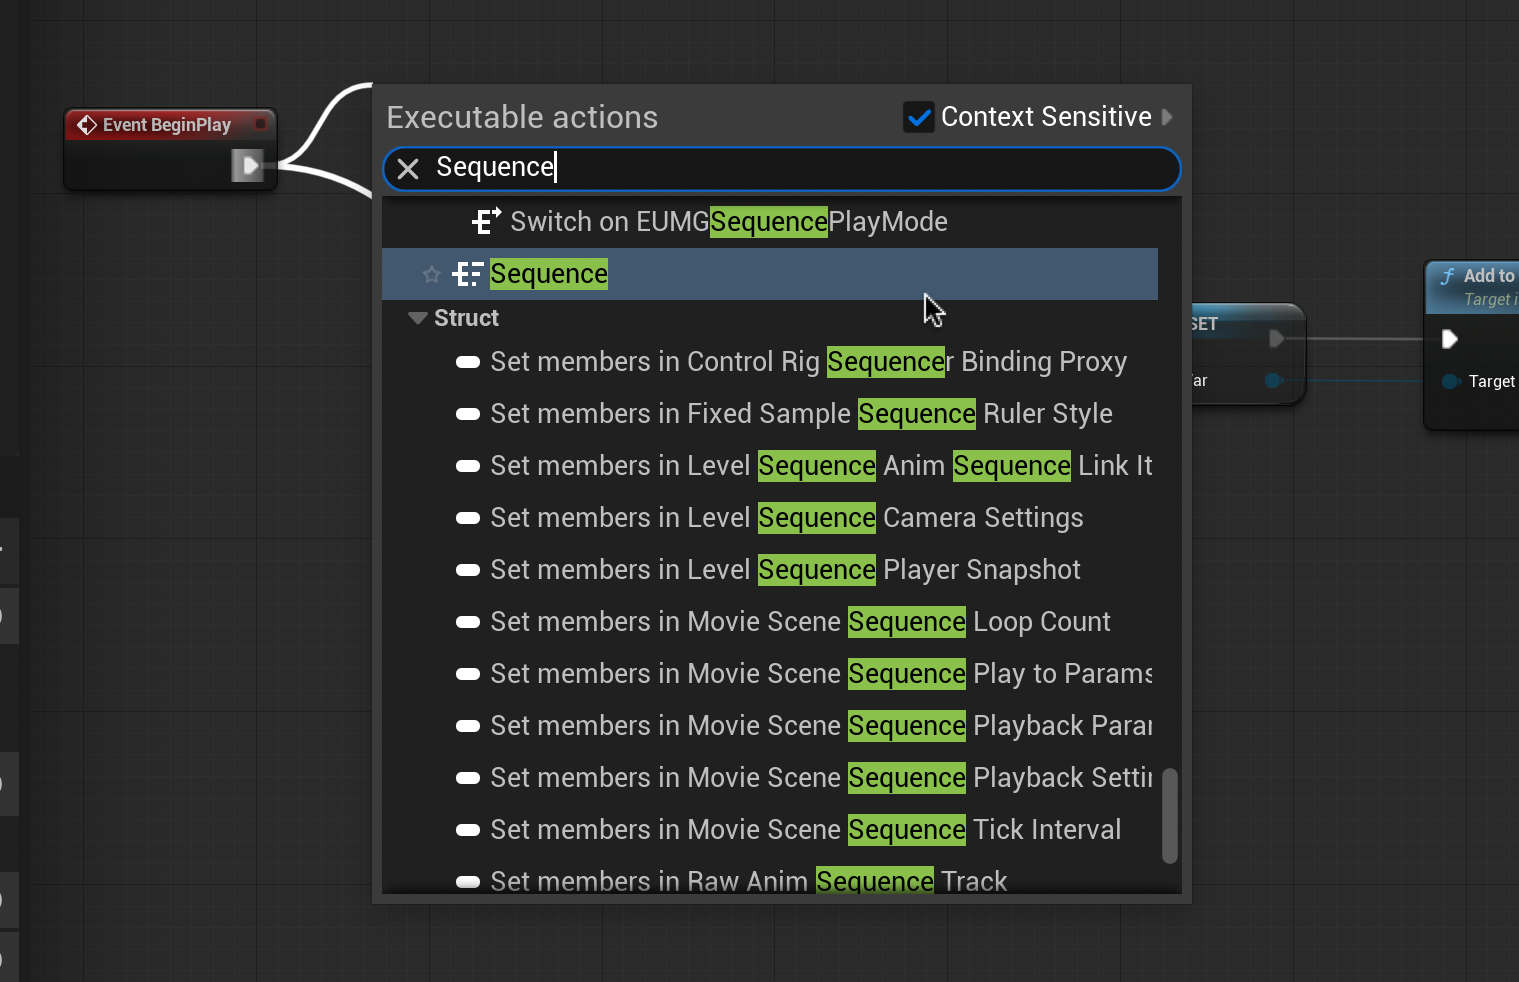Pick Set members in Fixed Sample Sequence Ruler Style
The image size is (1519, 982).
coord(801,414)
